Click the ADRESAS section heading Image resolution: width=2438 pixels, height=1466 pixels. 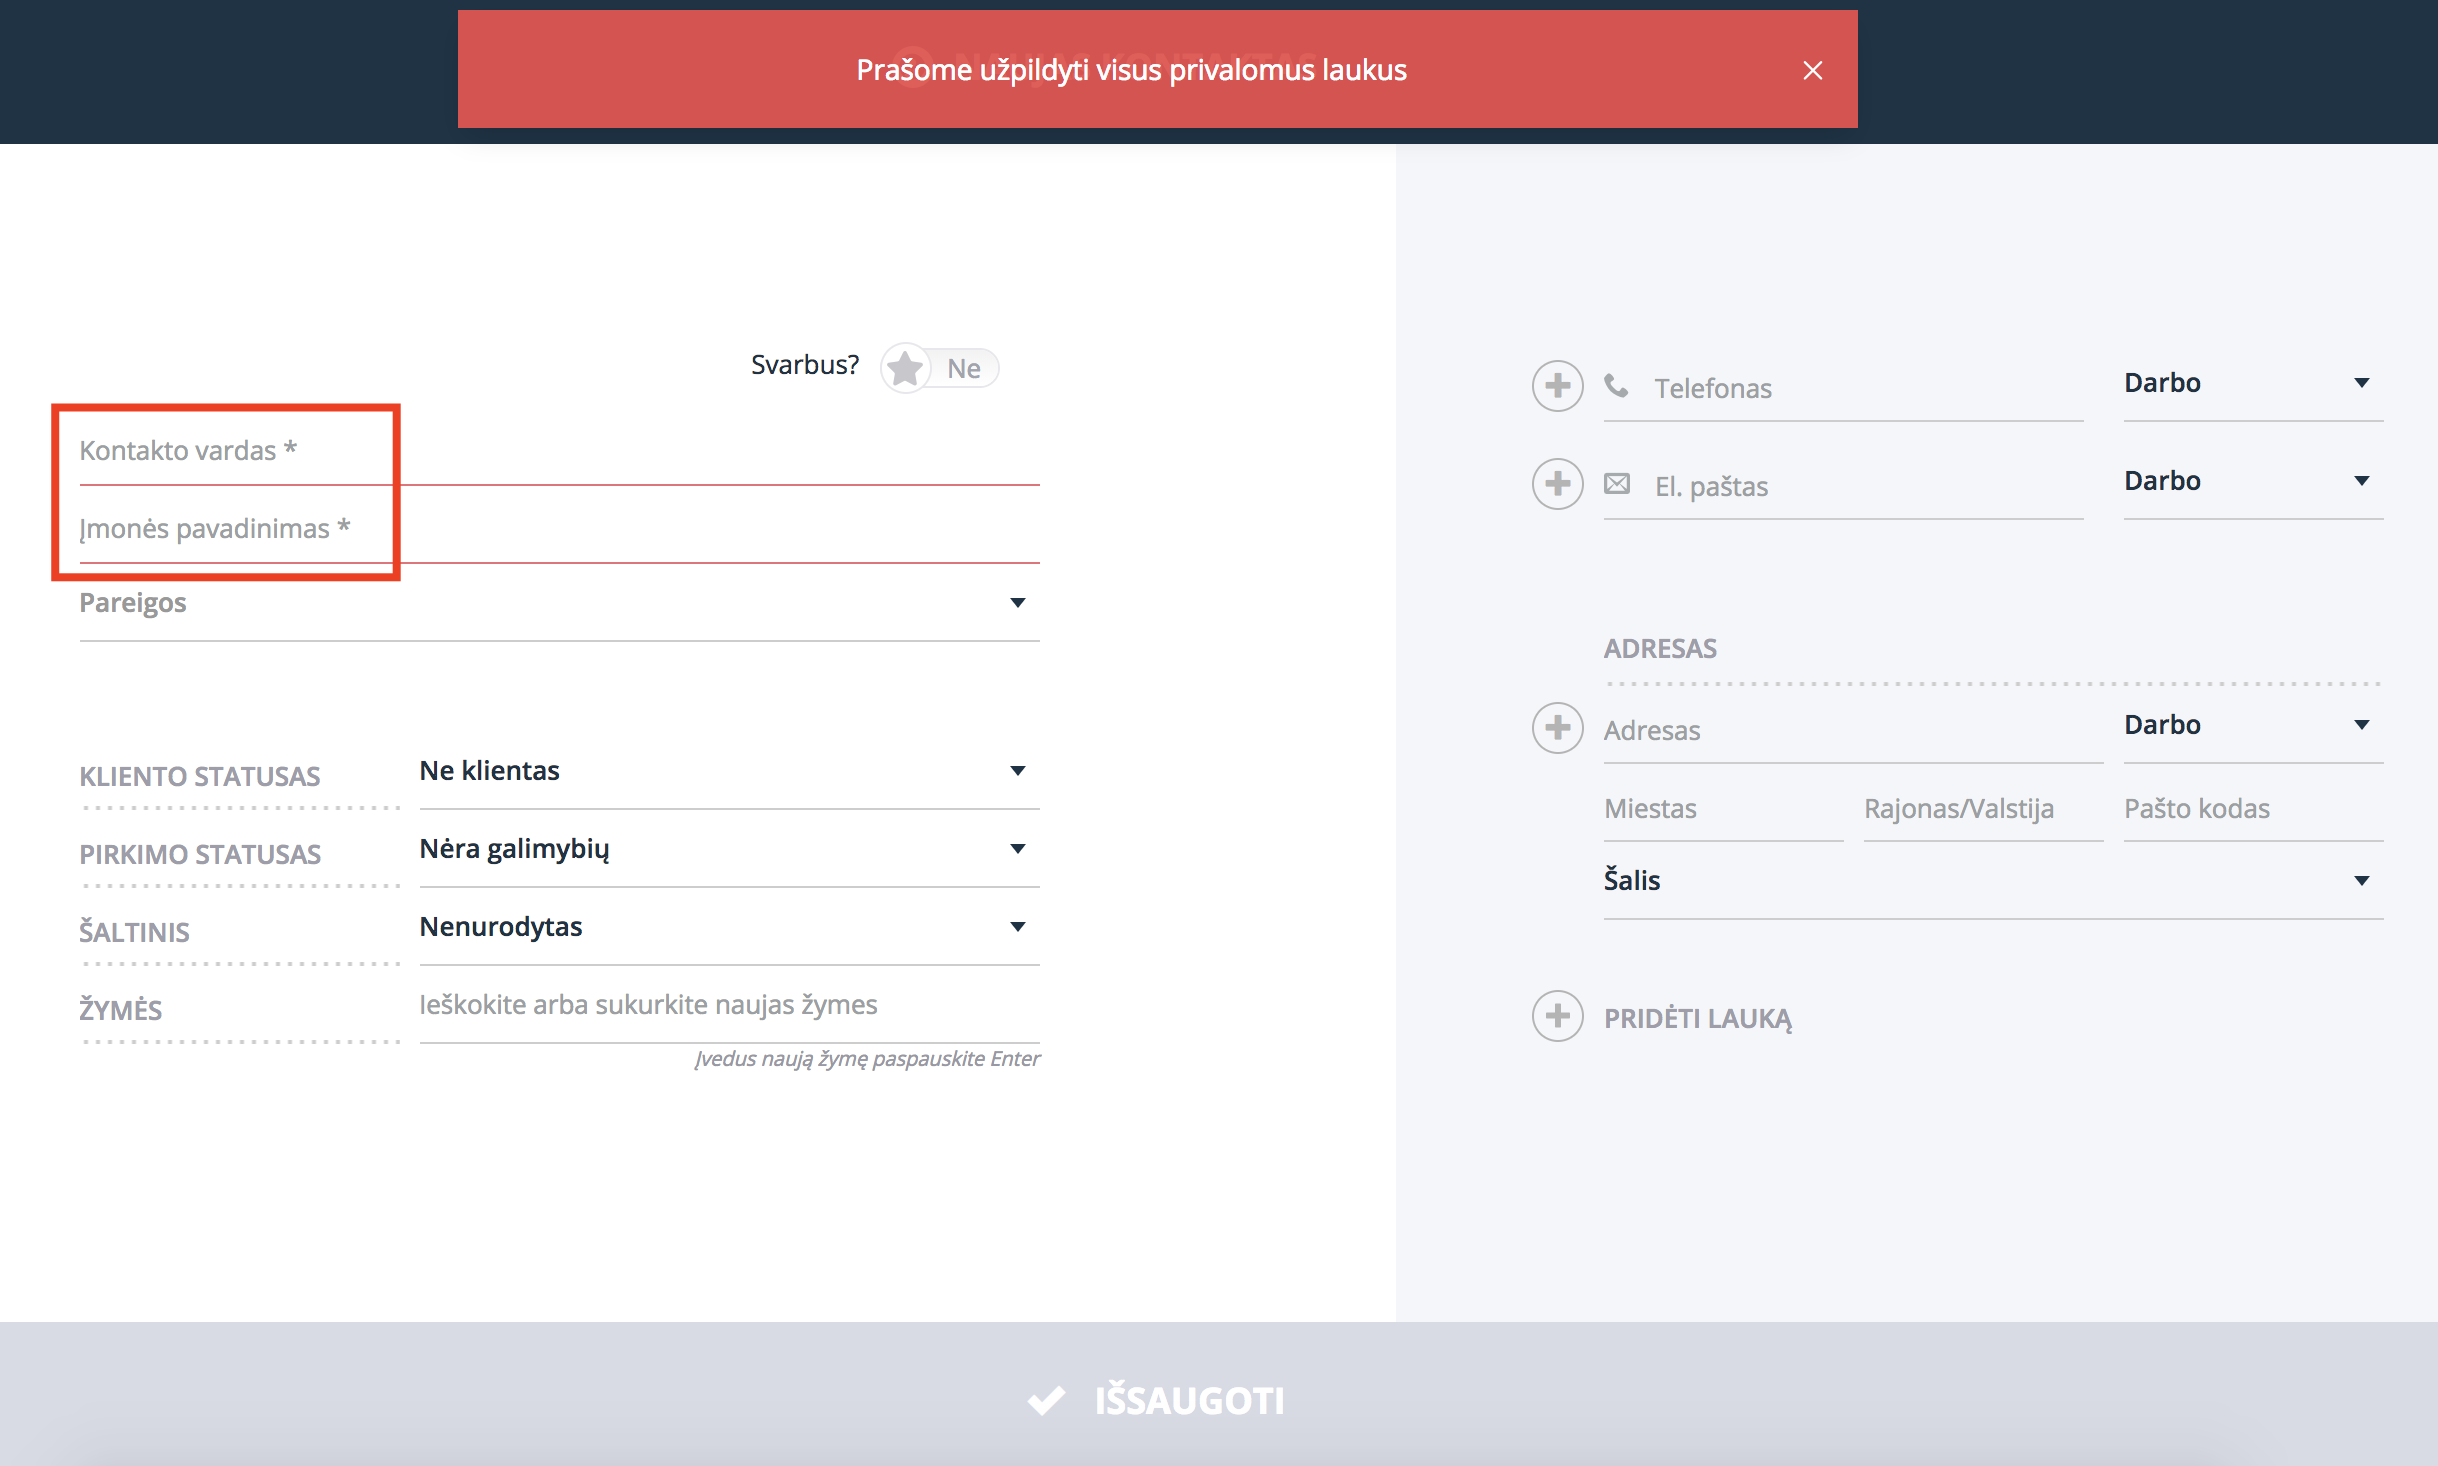click(x=1660, y=648)
